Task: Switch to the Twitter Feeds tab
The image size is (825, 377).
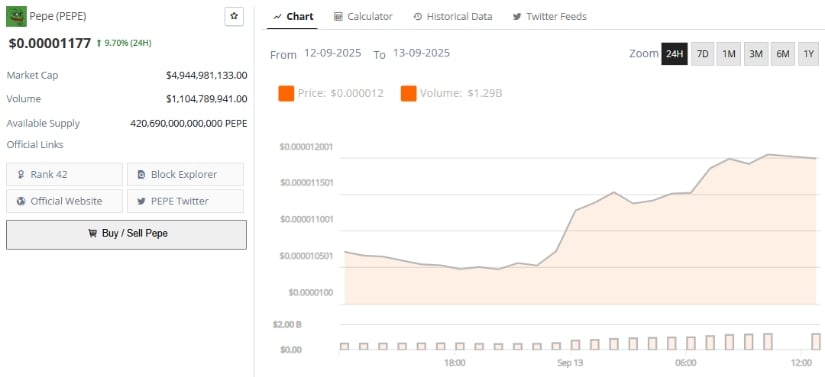Action: [550, 16]
